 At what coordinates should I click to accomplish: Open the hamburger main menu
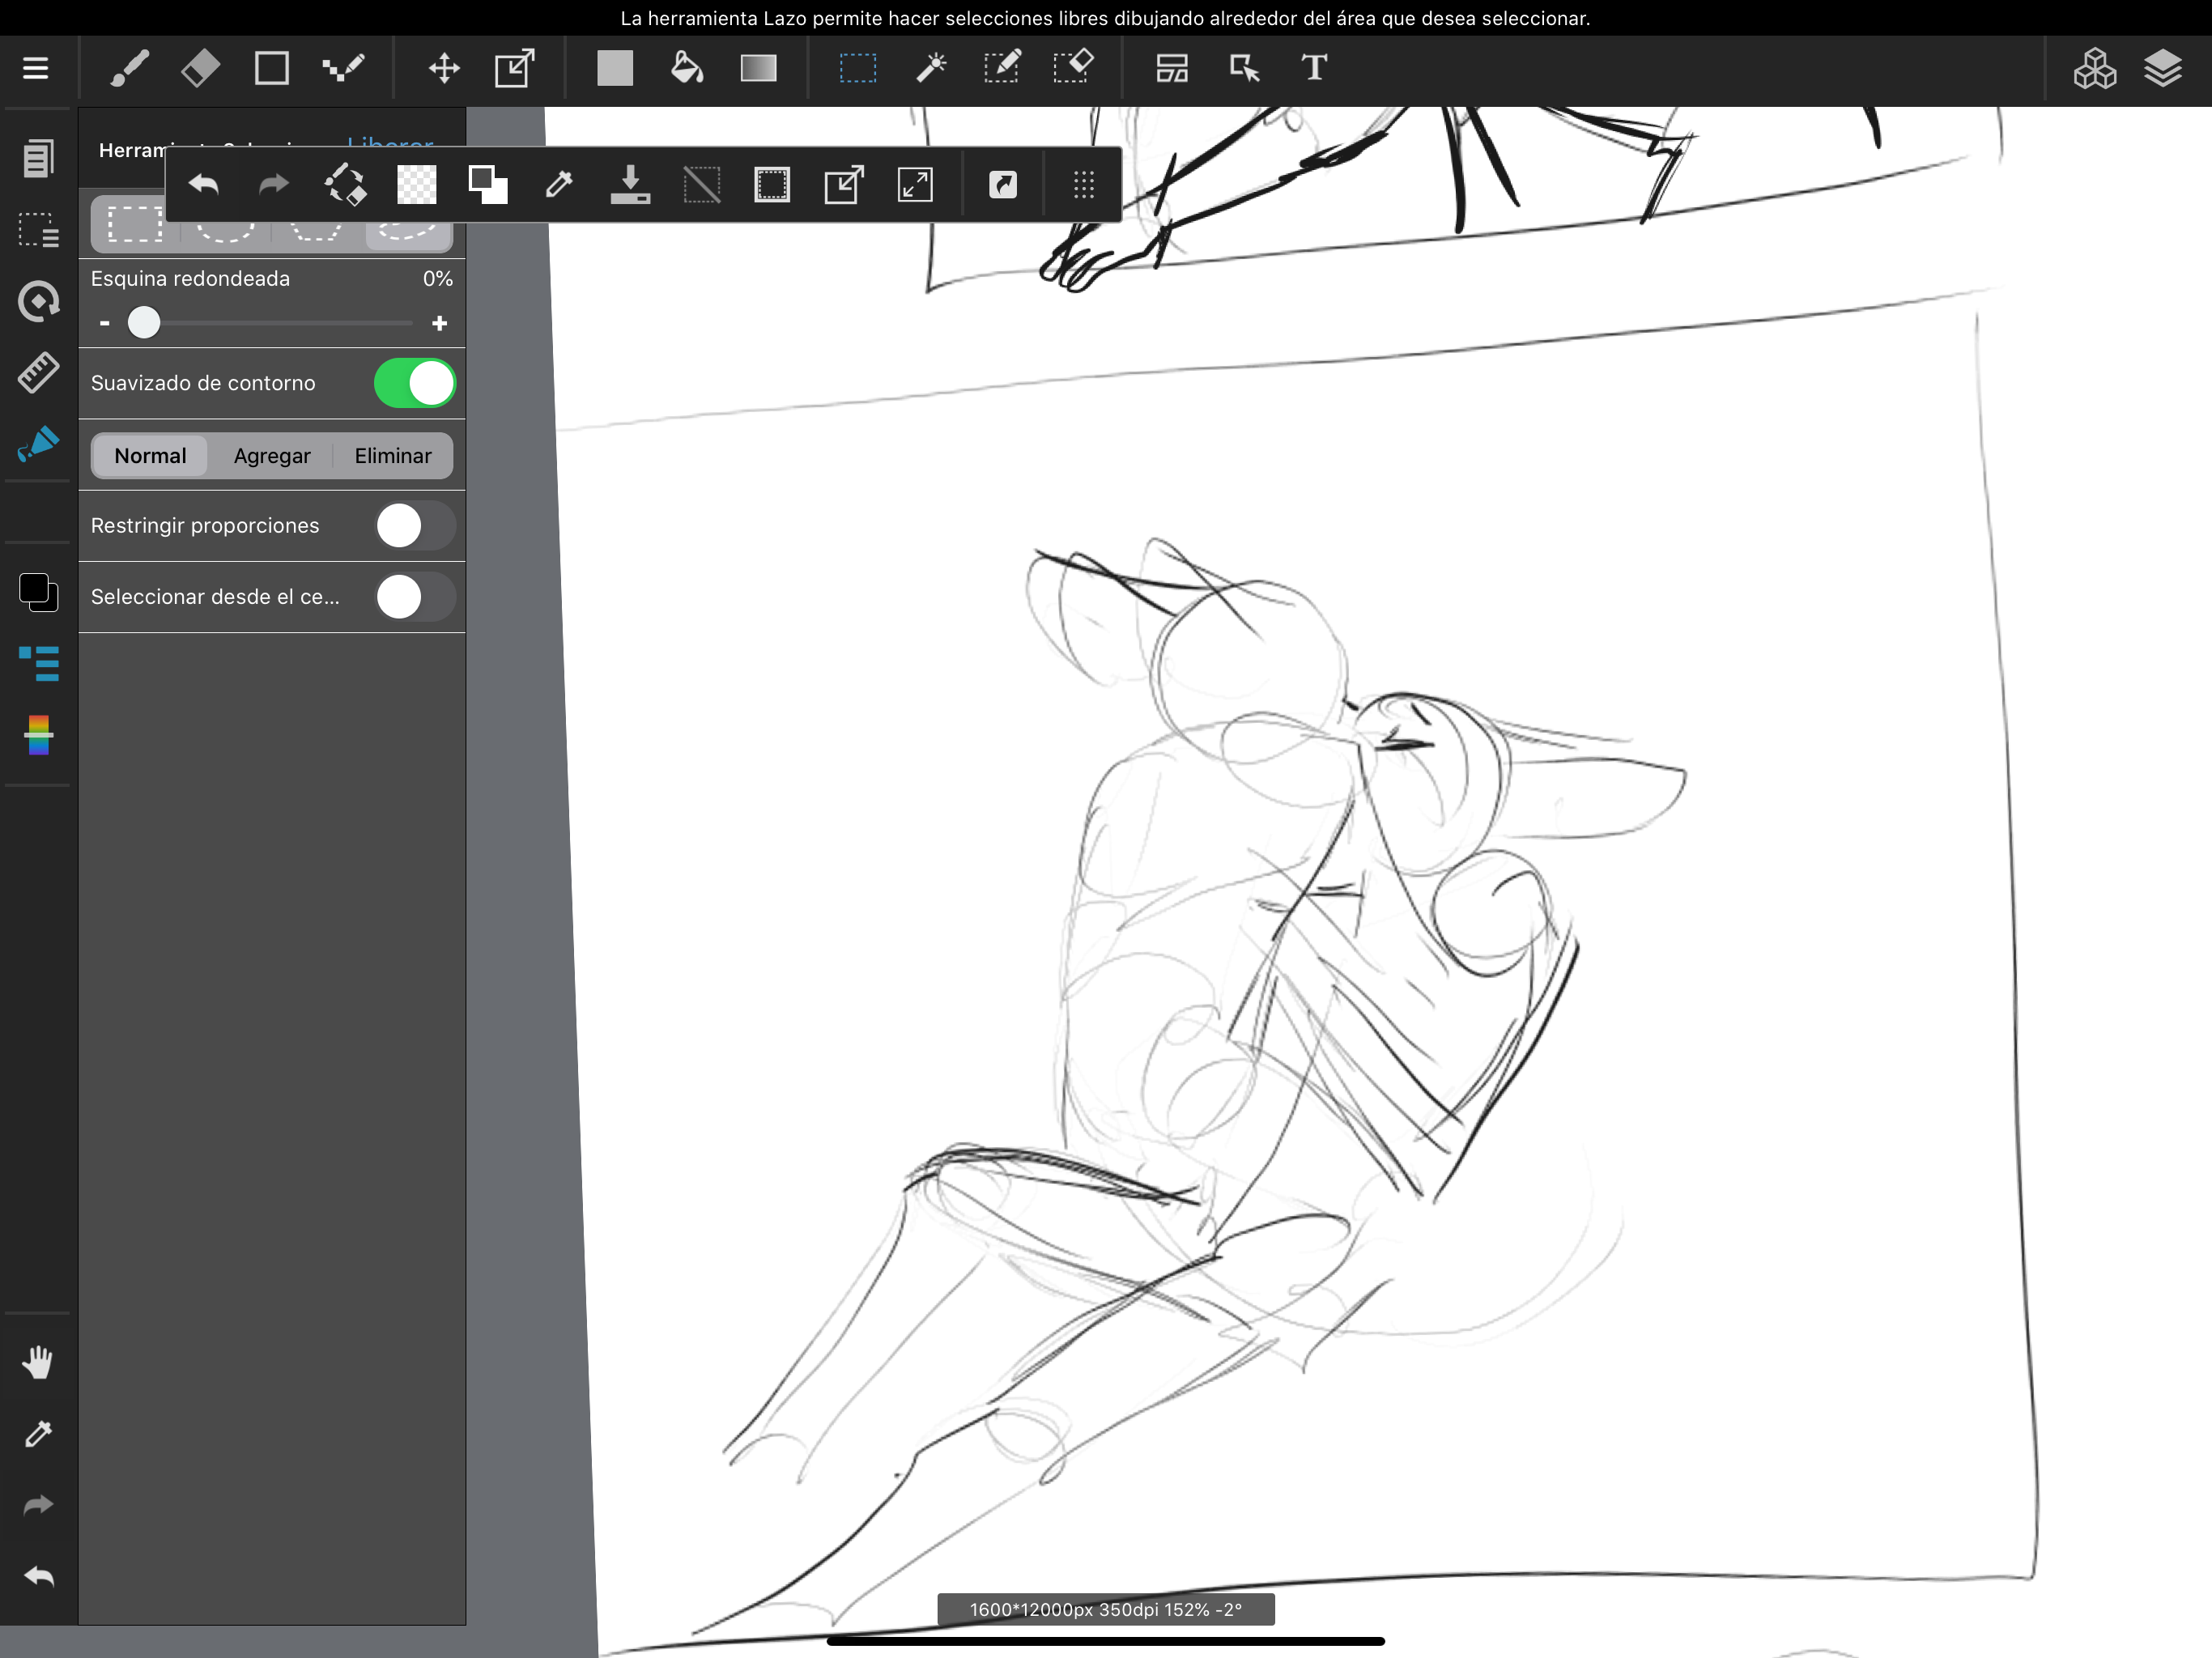click(x=36, y=68)
